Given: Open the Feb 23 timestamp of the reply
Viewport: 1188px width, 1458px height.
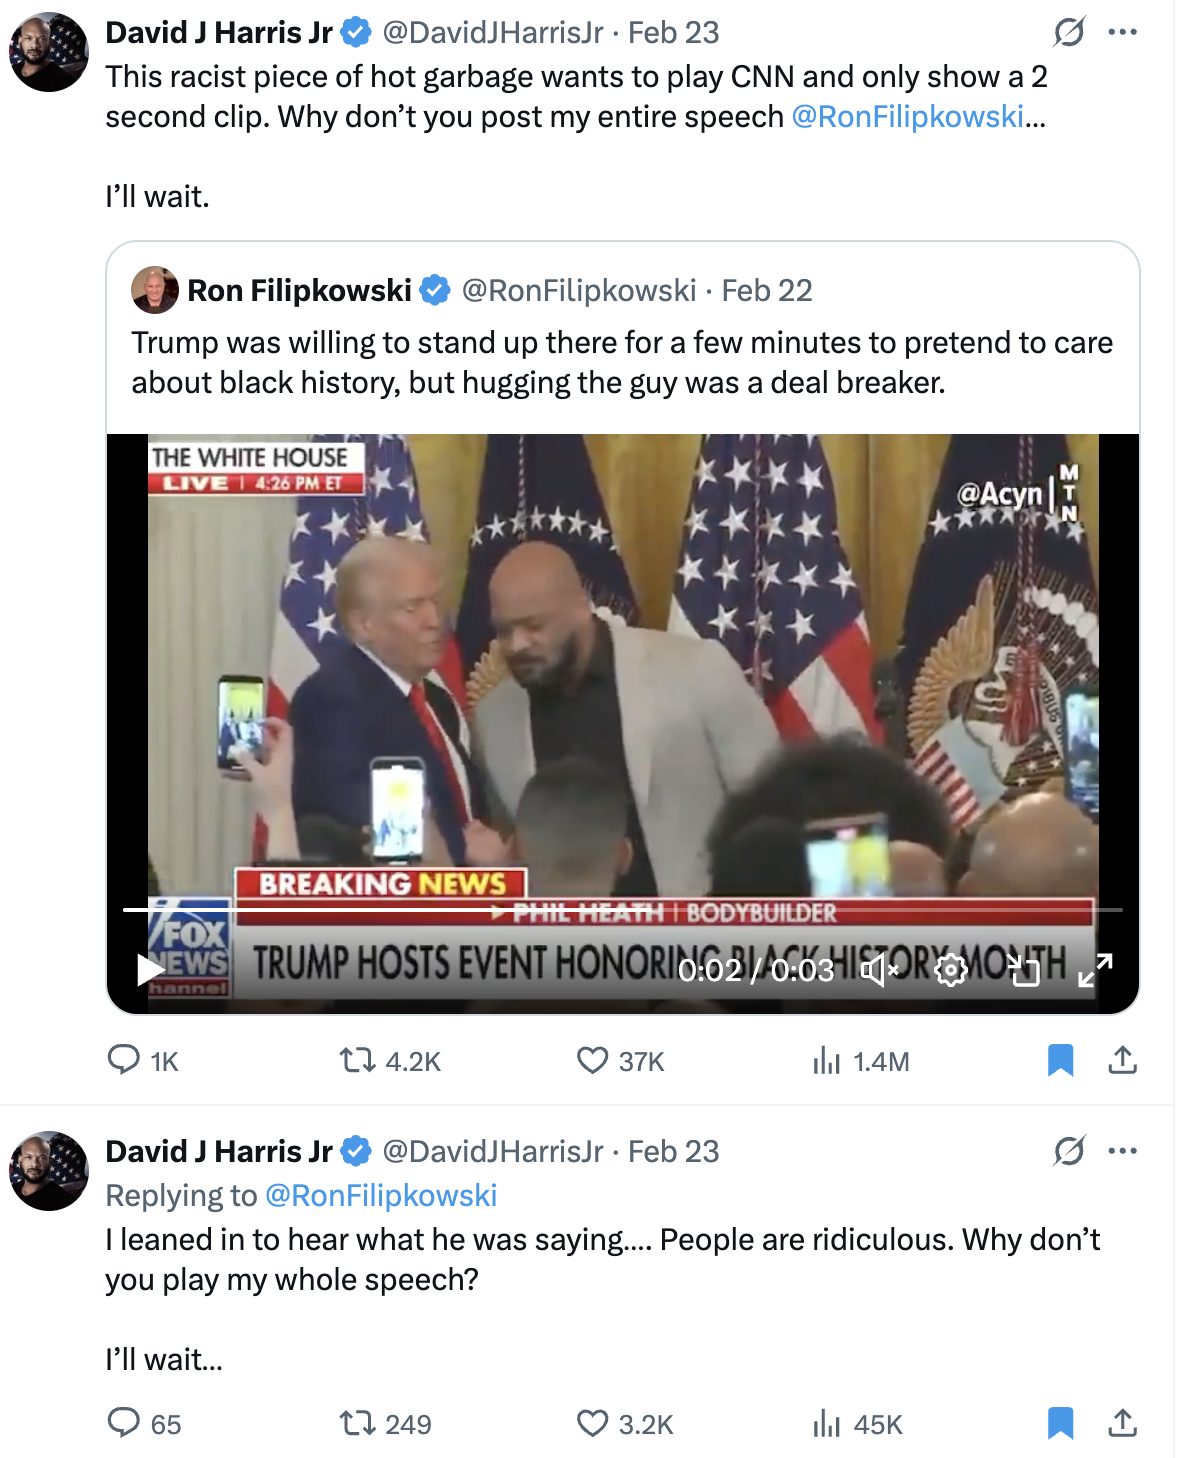Looking at the screenshot, I should (674, 1151).
